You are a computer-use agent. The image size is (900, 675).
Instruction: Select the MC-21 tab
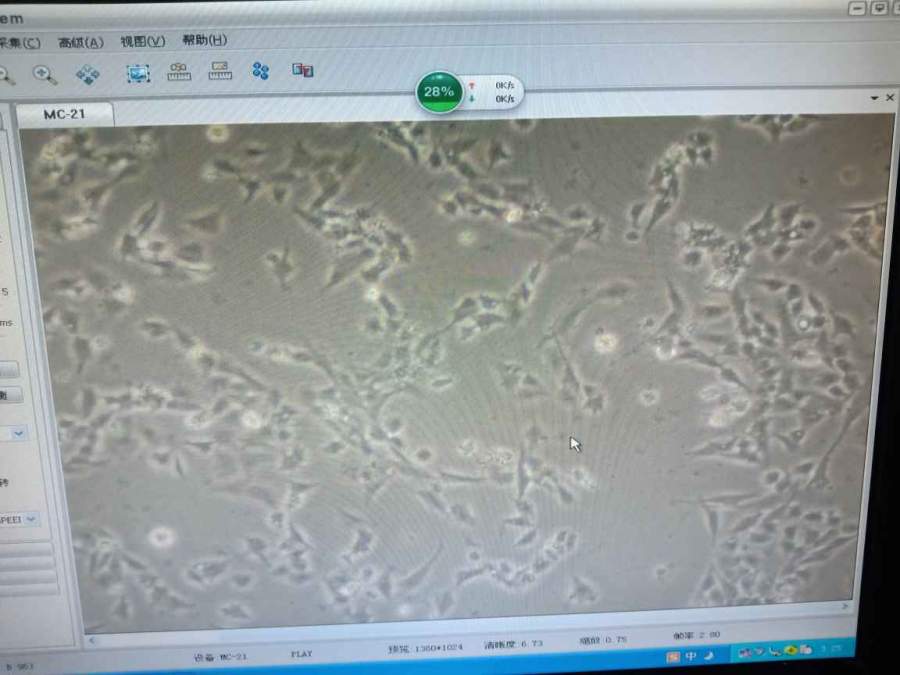[64, 114]
